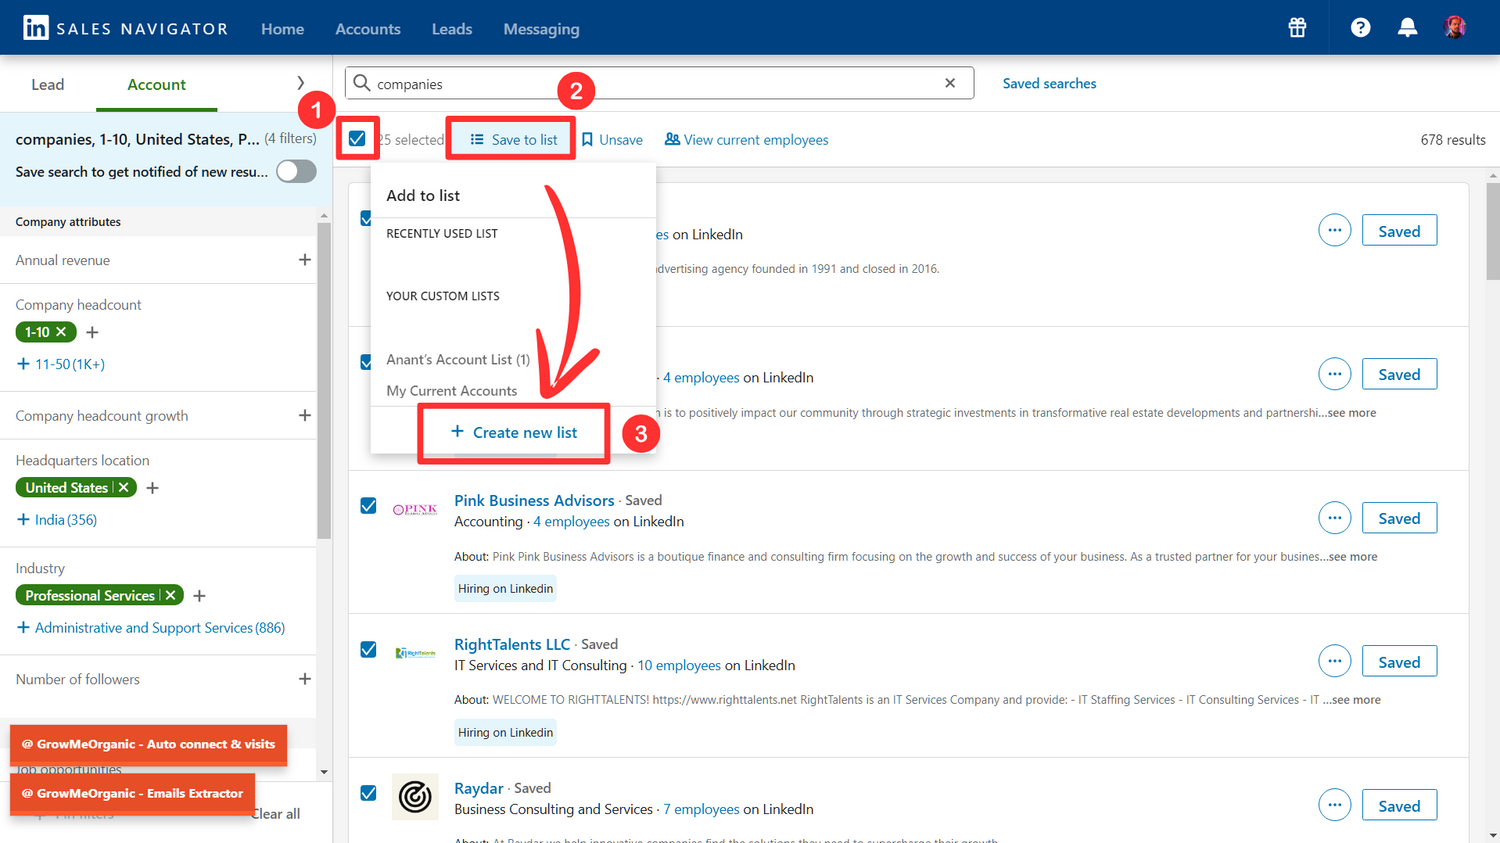This screenshot has height=843, width=1500.
Task: Open RightTalents LLC logo
Action: [x=415, y=653]
